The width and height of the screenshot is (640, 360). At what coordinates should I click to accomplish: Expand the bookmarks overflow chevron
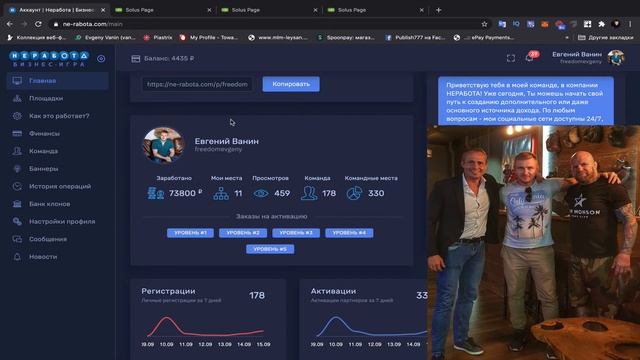click(x=567, y=38)
